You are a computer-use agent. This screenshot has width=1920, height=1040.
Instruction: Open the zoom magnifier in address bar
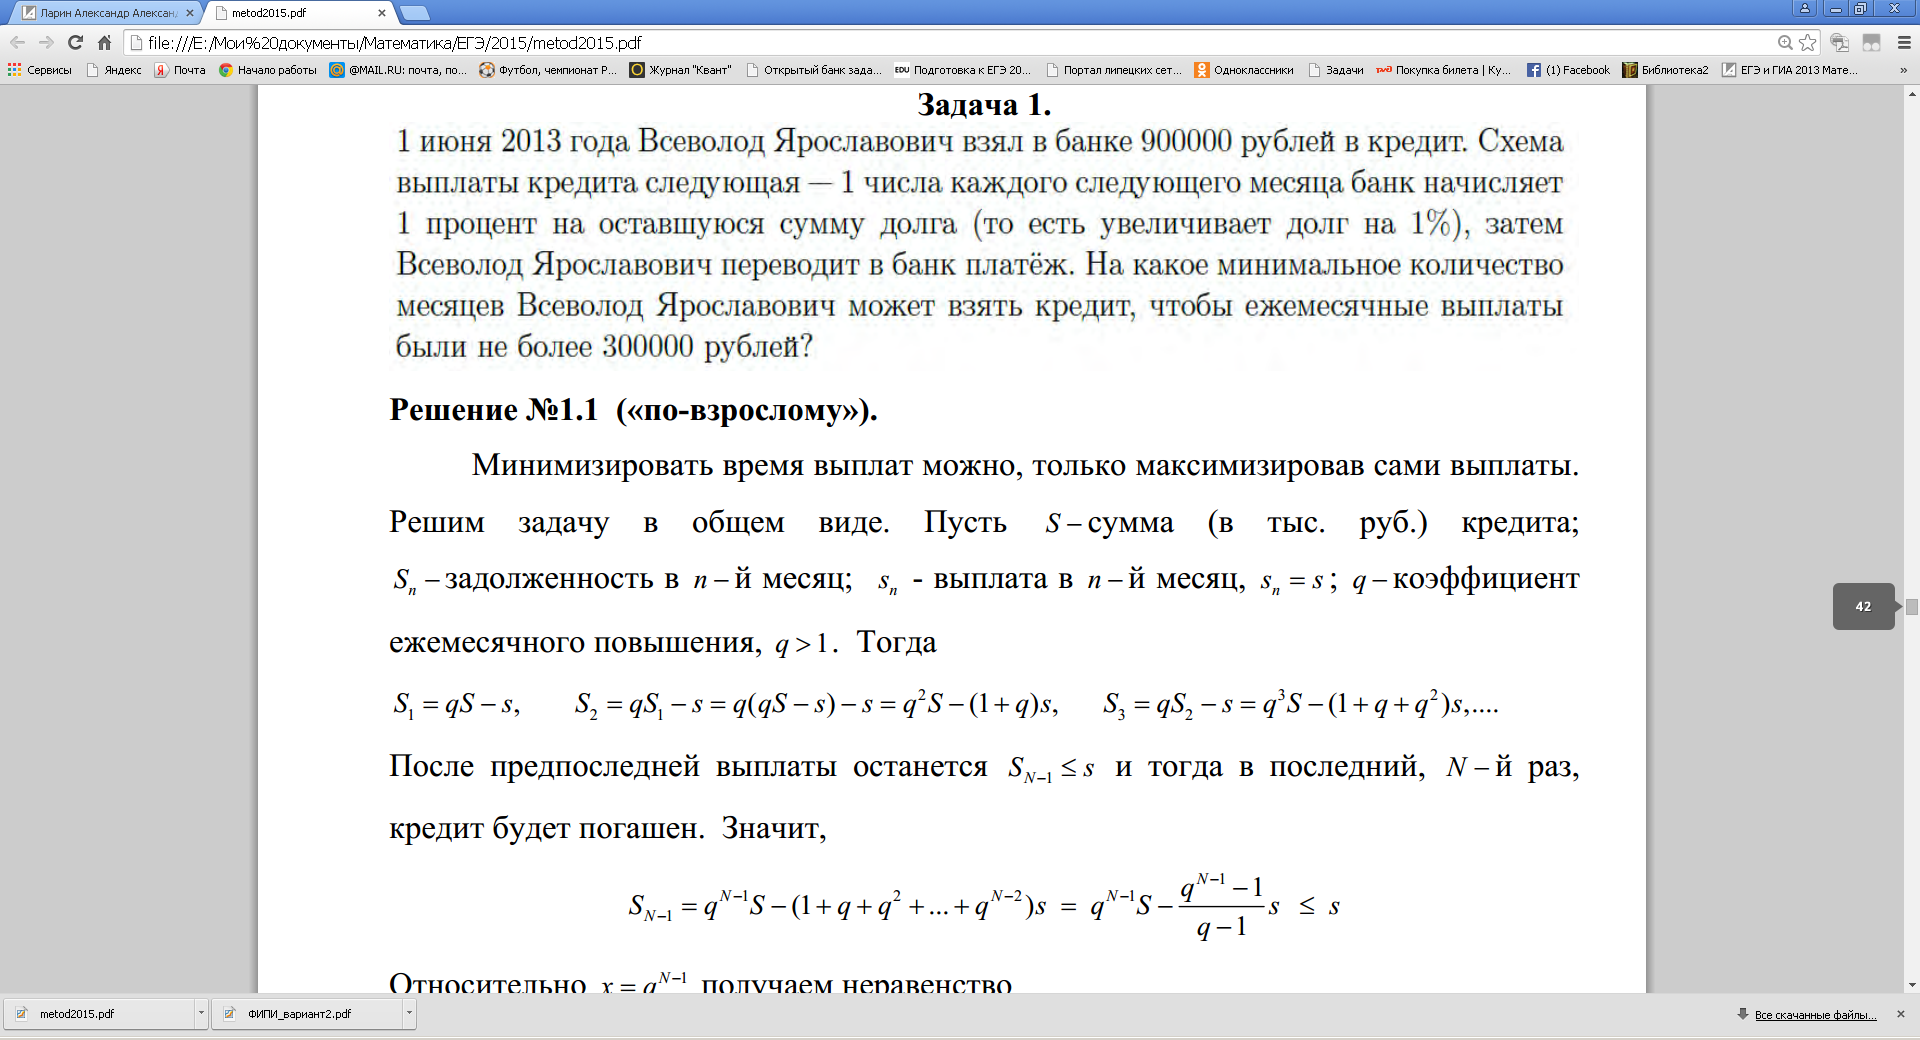(1785, 42)
